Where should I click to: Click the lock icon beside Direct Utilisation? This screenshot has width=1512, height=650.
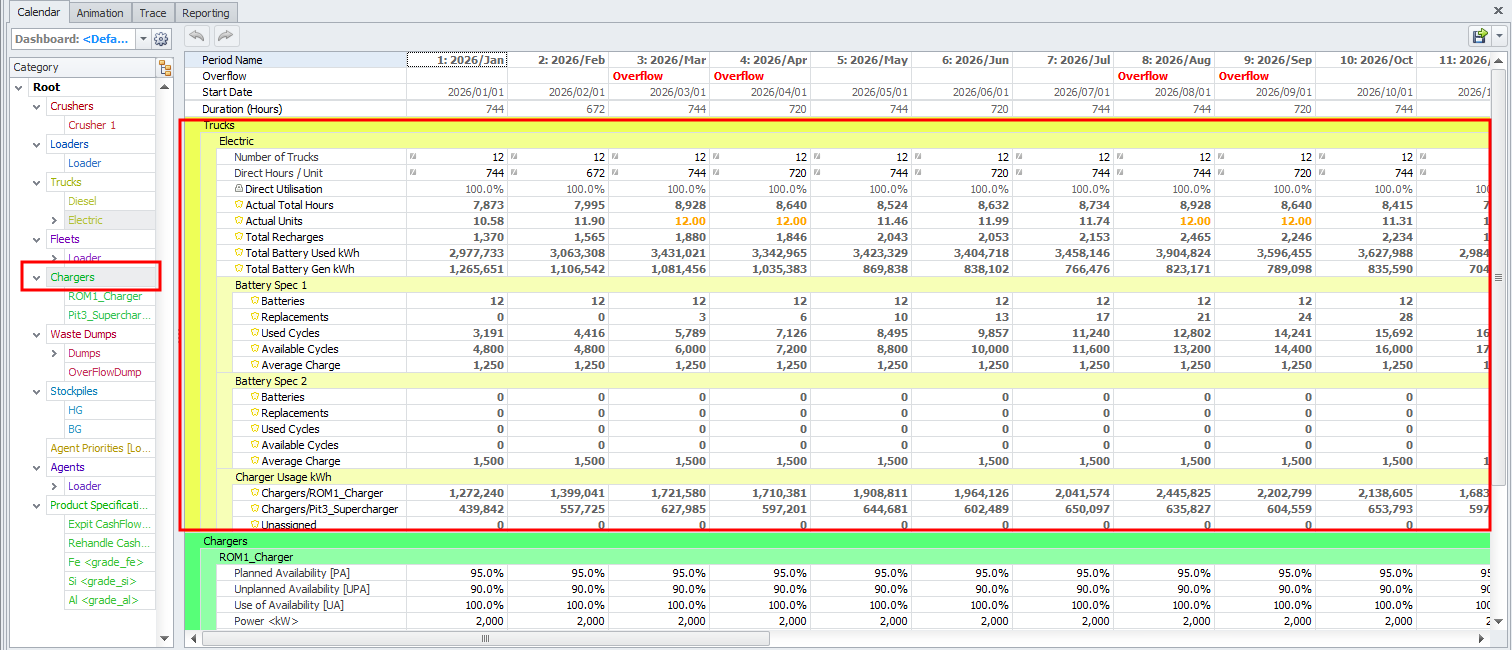238,189
